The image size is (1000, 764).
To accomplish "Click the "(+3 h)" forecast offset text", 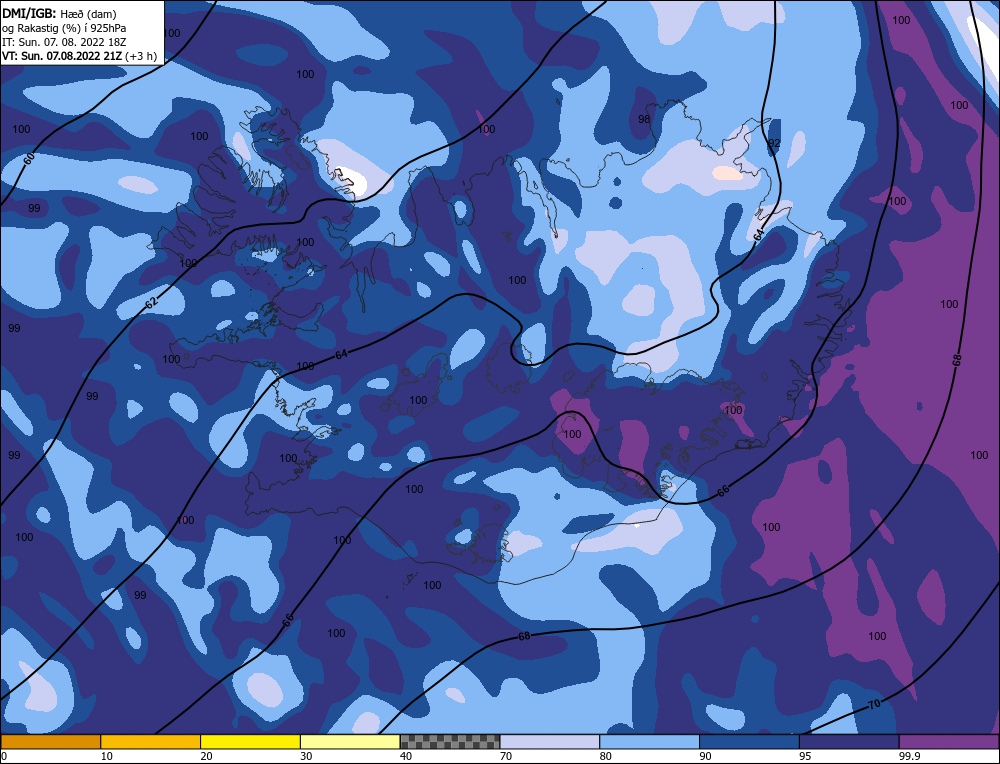I will (x=141, y=56).
